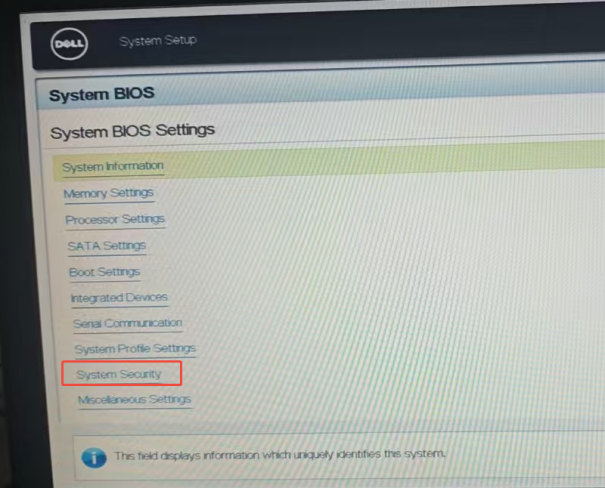Select Integrated Devices

119,298
